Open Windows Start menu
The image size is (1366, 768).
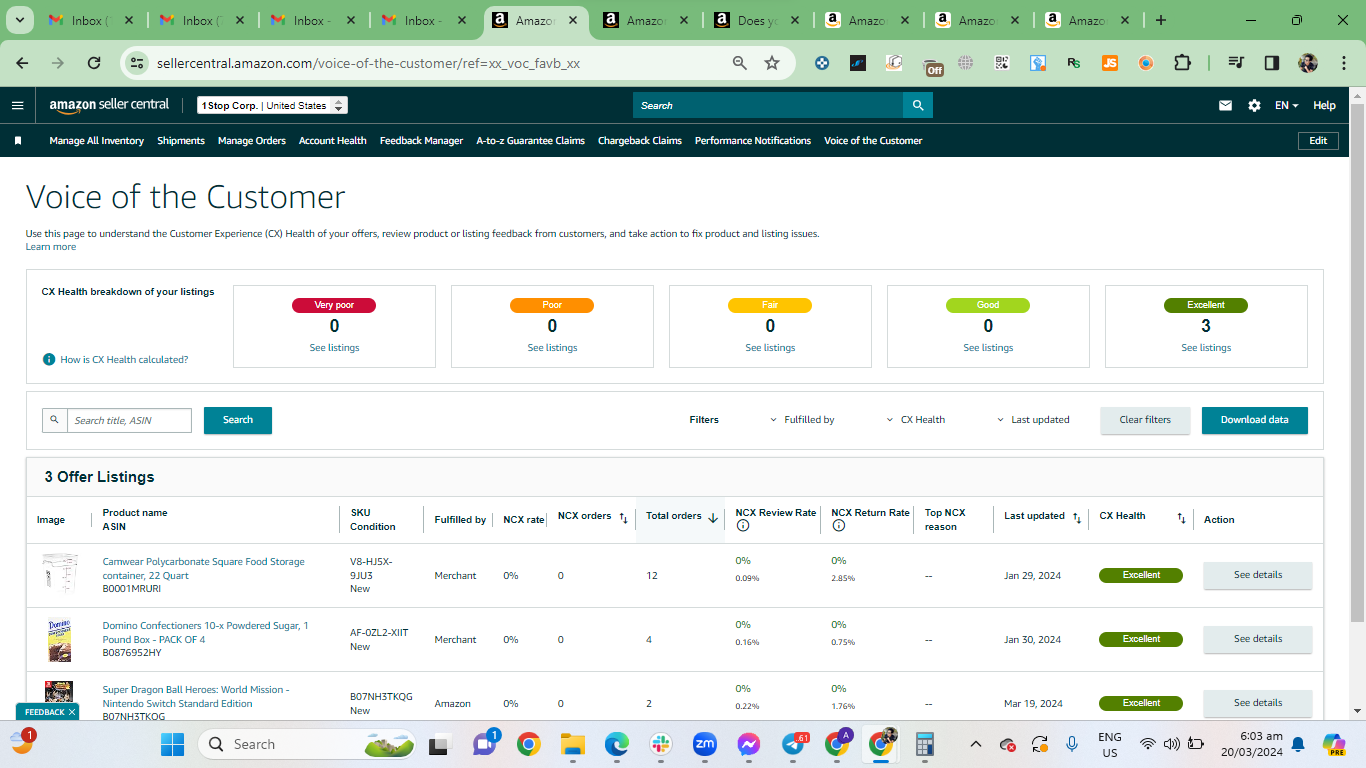pyautogui.click(x=172, y=744)
